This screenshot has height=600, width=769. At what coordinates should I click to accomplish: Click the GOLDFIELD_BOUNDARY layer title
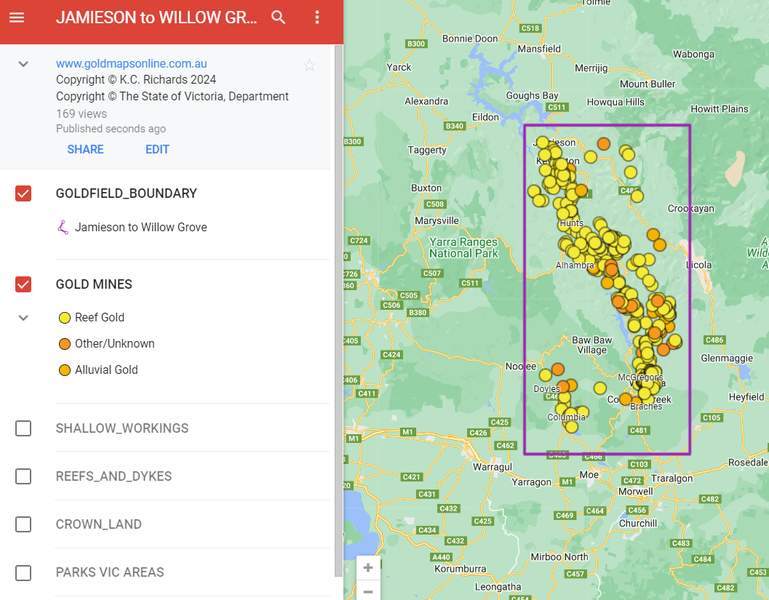pos(126,193)
